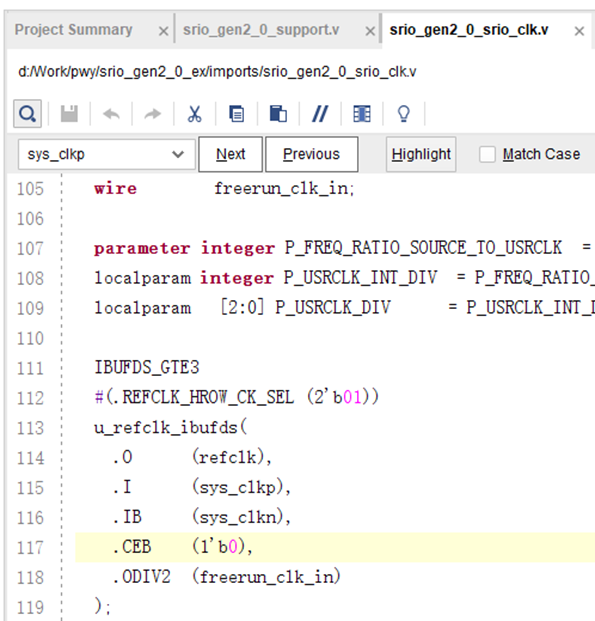Click the Copy icon in editor toolbar

(236, 114)
